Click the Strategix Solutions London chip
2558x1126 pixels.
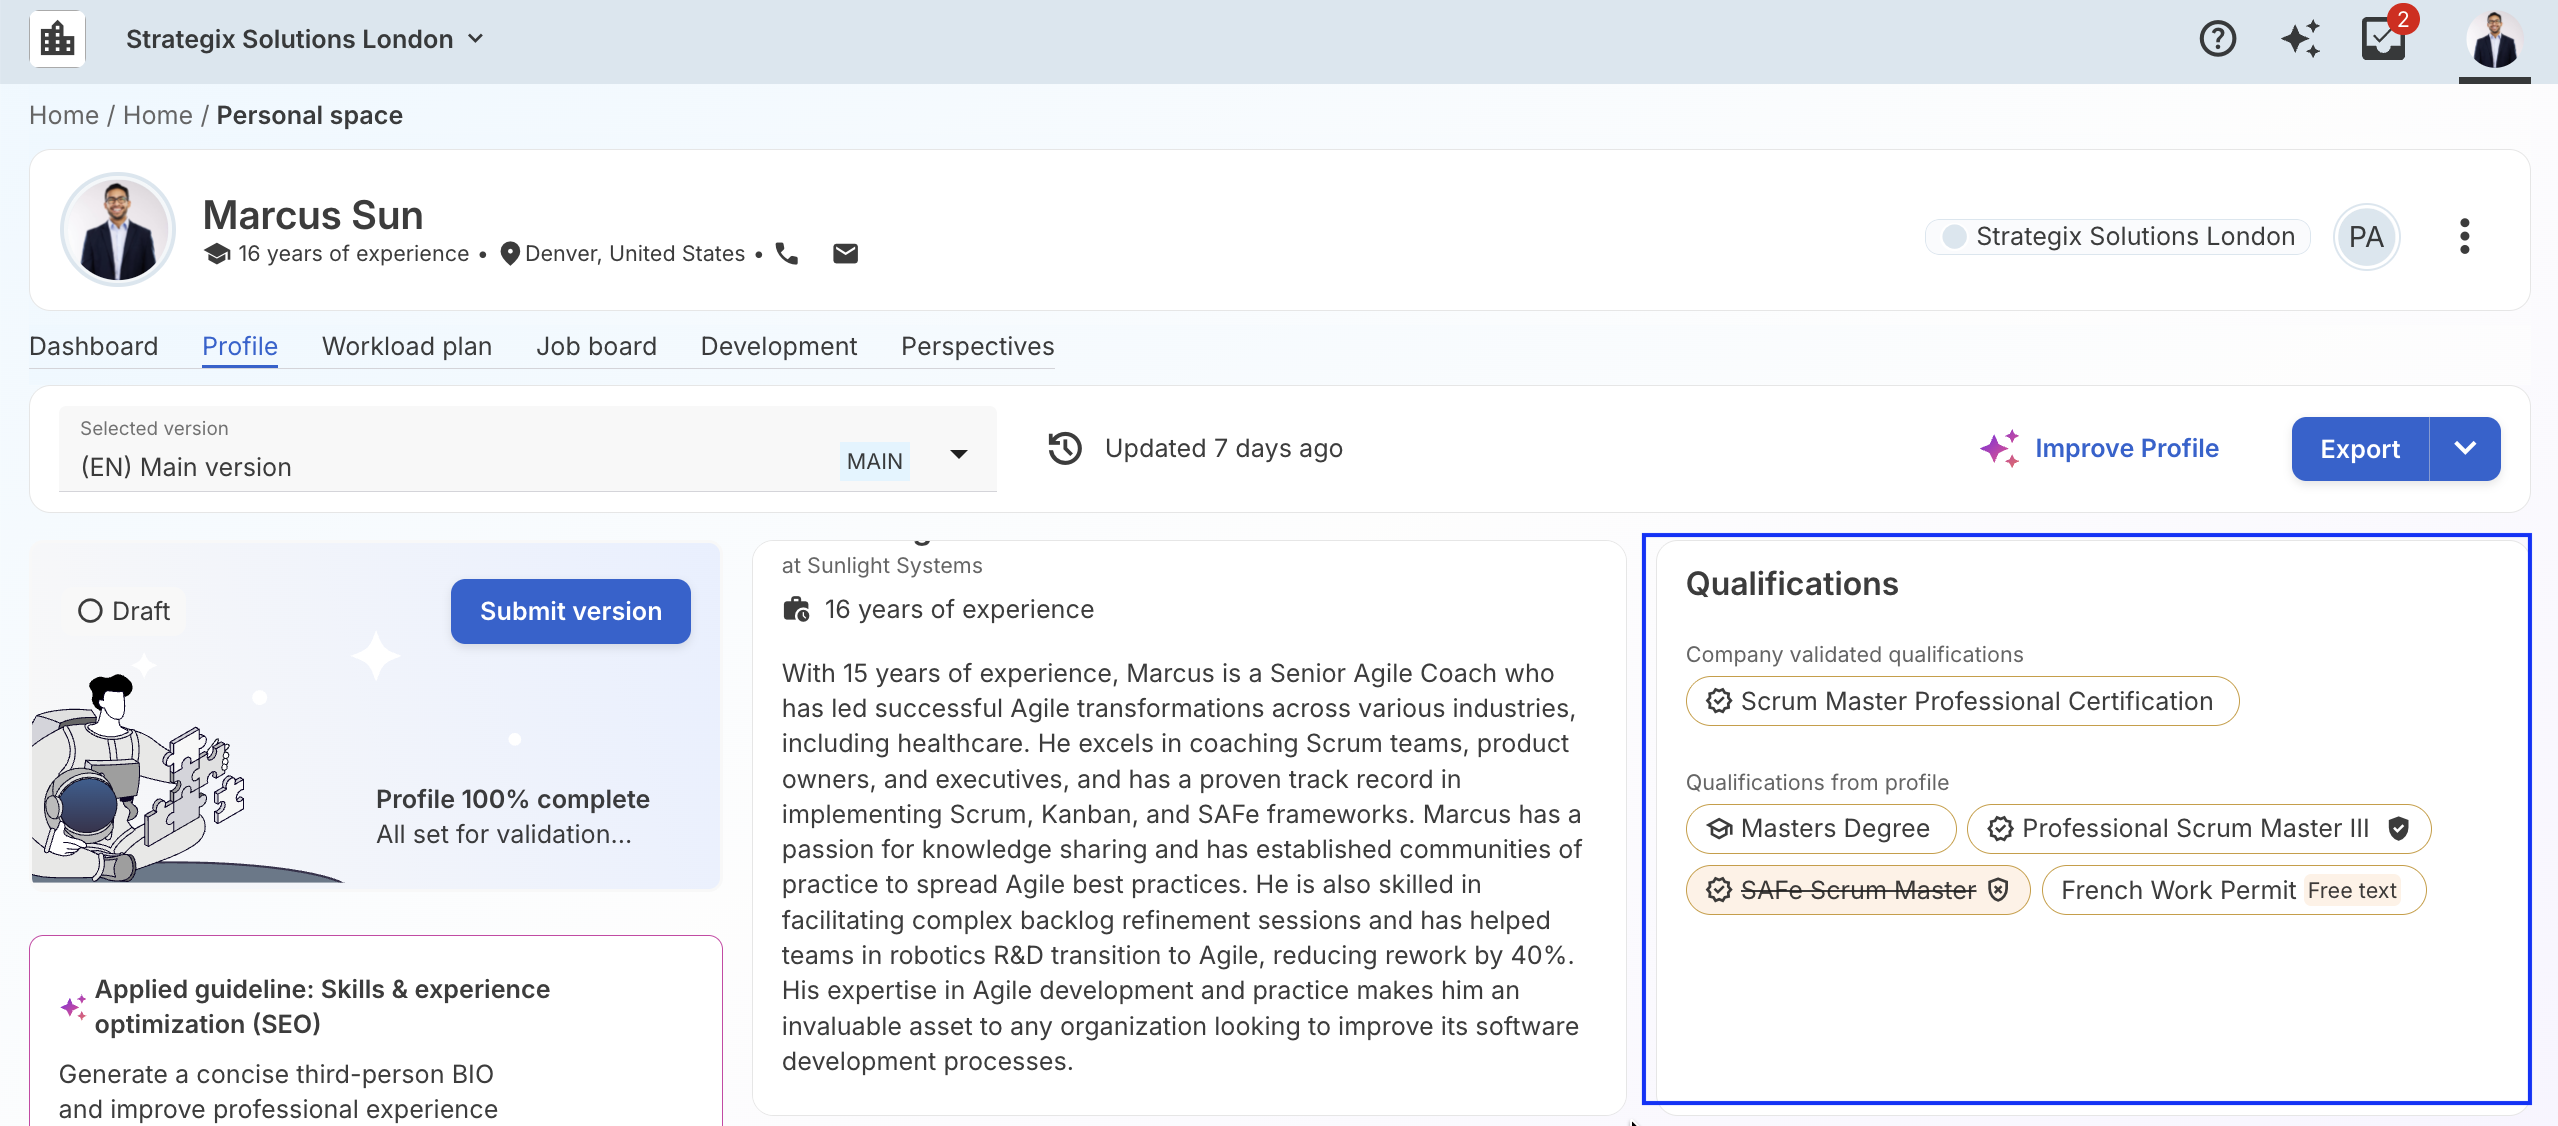[x=2118, y=237]
